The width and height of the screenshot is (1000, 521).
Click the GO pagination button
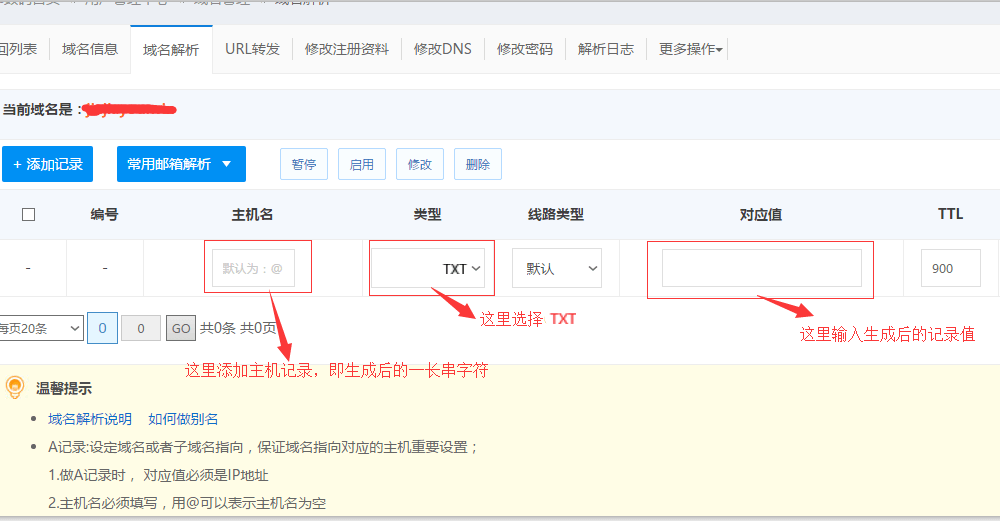pyautogui.click(x=180, y=328)
